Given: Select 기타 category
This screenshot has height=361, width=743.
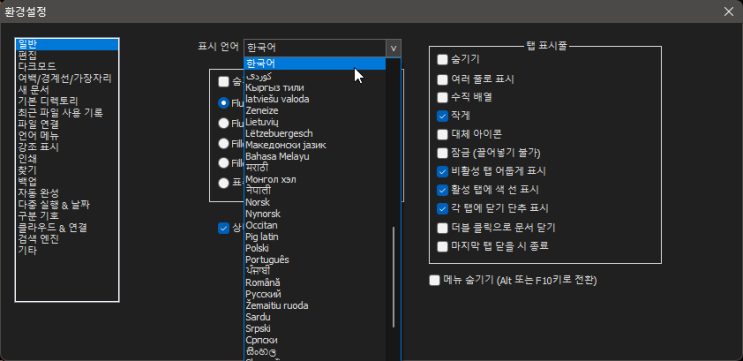Looking at the screenshot, I should pos(67,250).
